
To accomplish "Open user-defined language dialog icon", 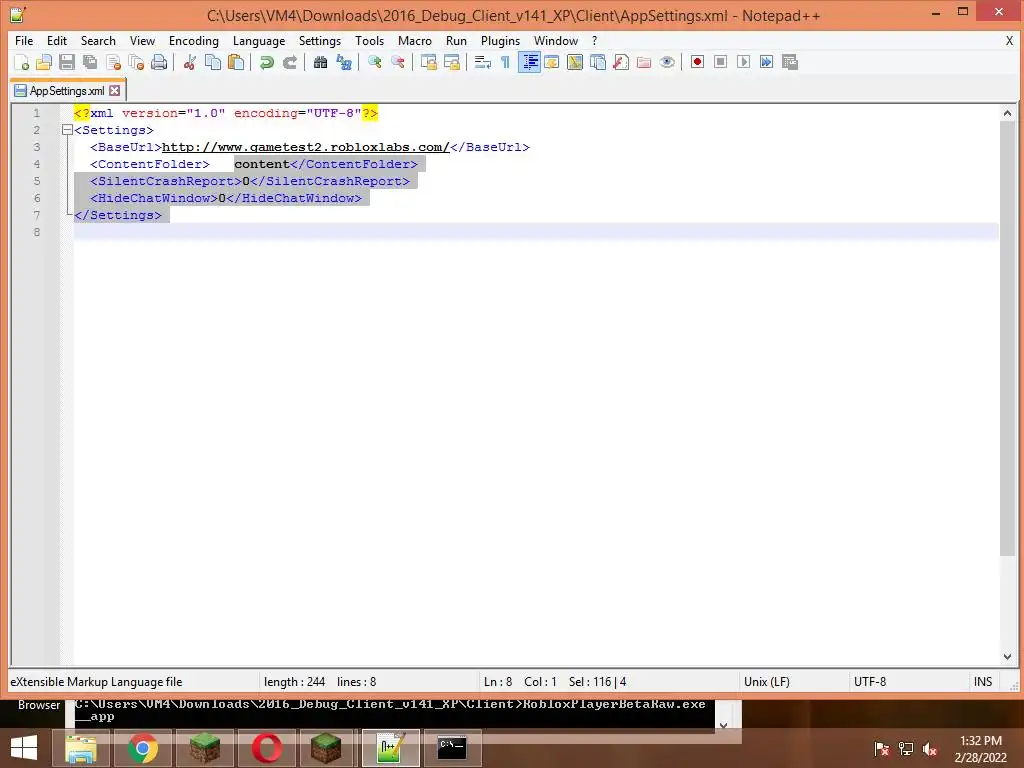I will (x=552, y=62).
